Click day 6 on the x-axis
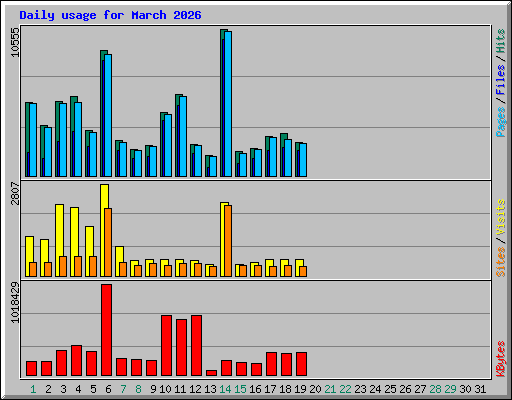This screenshot has height=400, width=512. tap(108, 389)
